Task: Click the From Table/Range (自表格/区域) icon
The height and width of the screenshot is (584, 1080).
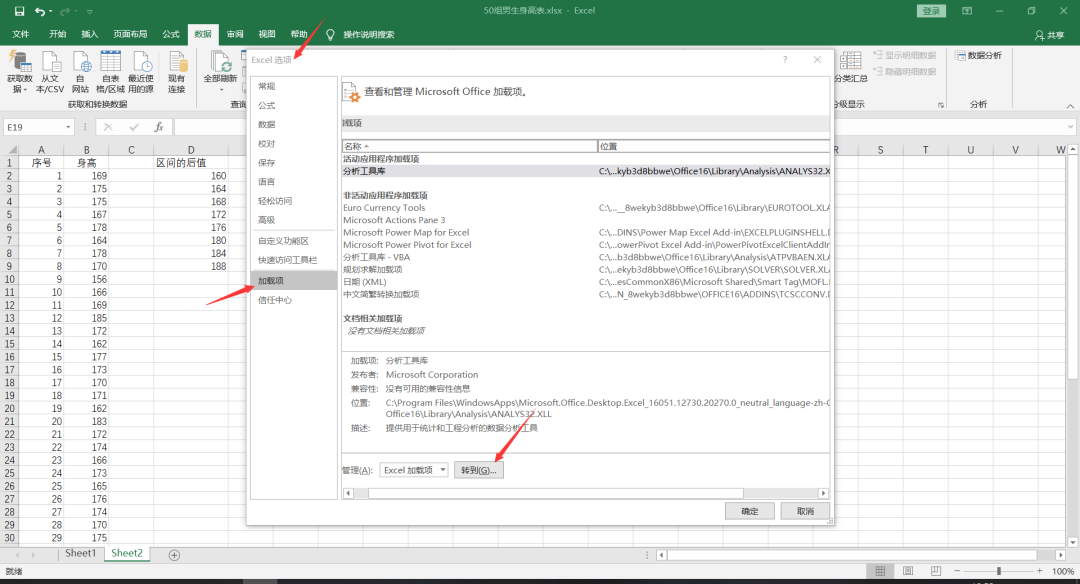Action: [110, 72]
